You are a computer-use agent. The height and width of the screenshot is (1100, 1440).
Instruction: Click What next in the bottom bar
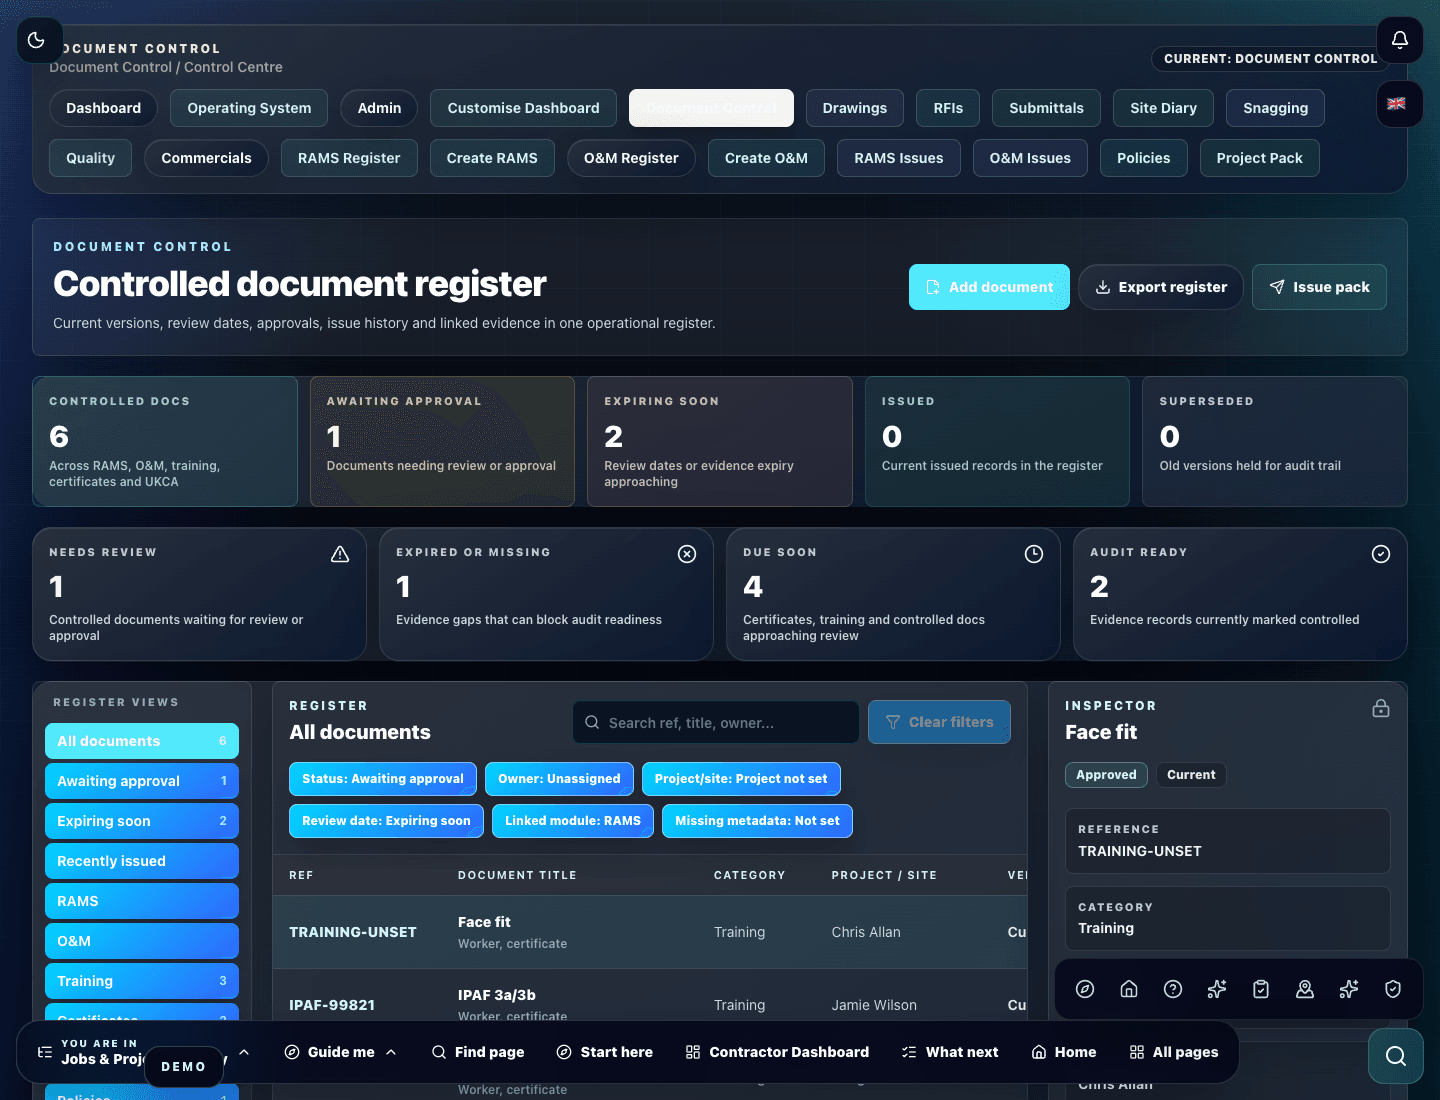950,1052
